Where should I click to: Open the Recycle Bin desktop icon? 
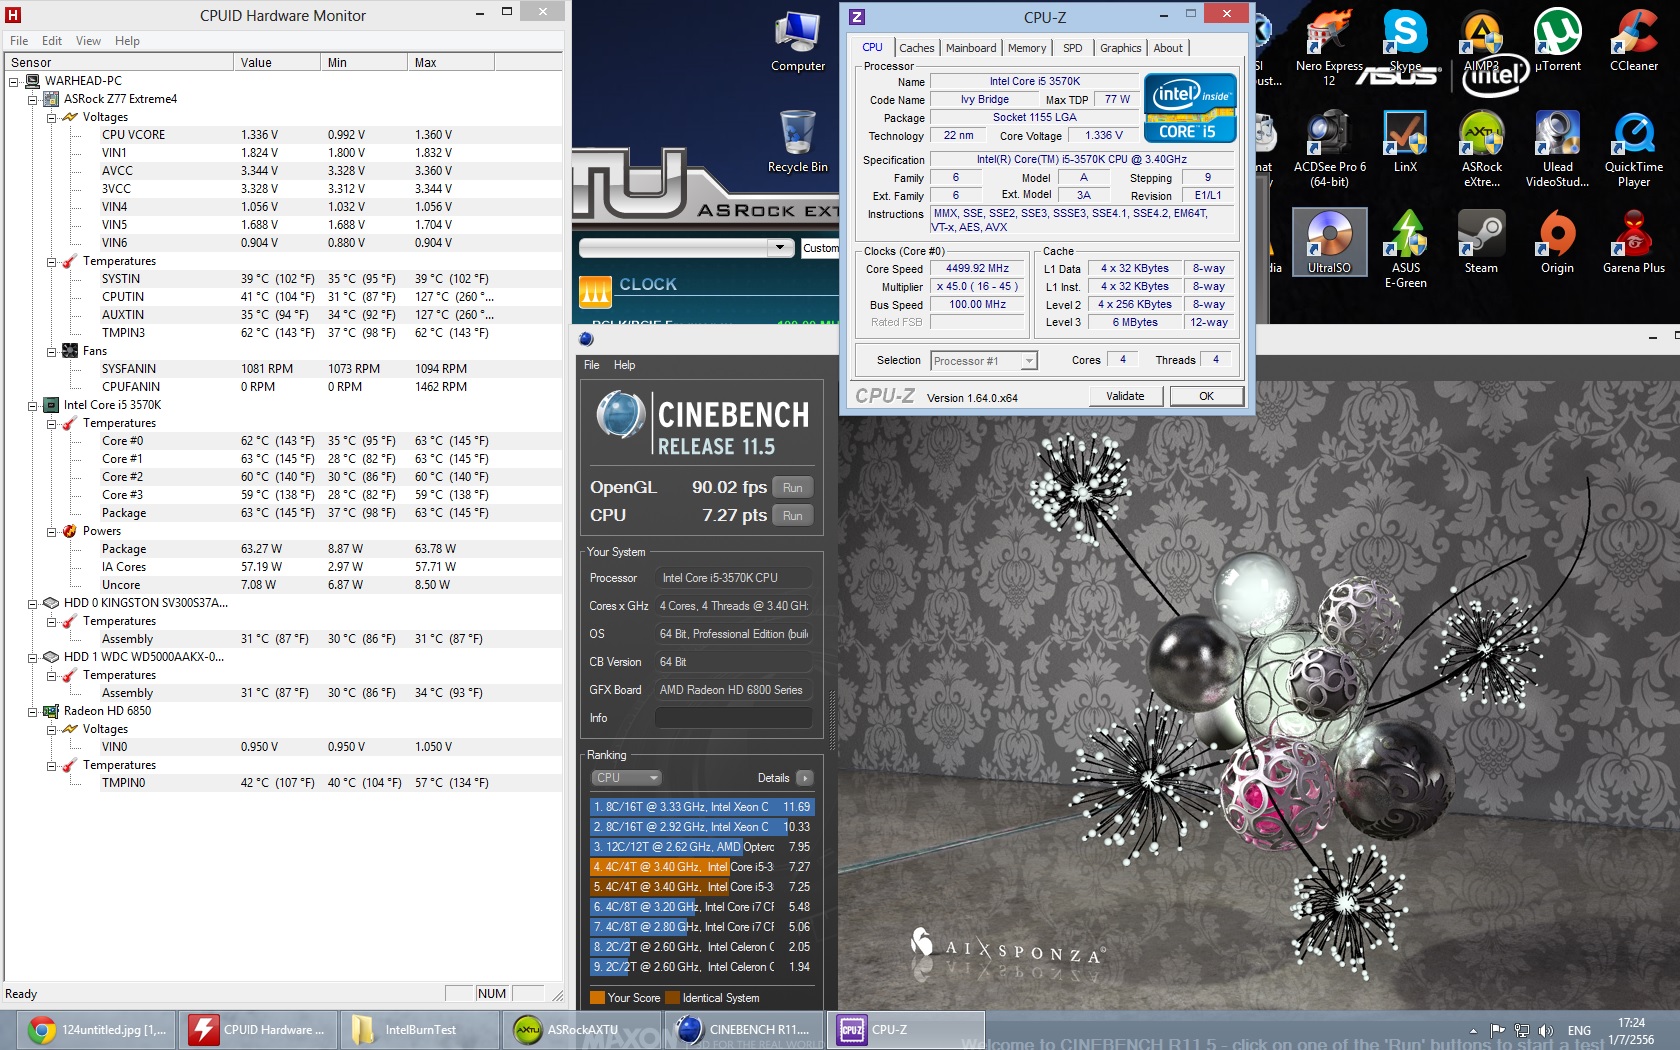coord(798,141)
